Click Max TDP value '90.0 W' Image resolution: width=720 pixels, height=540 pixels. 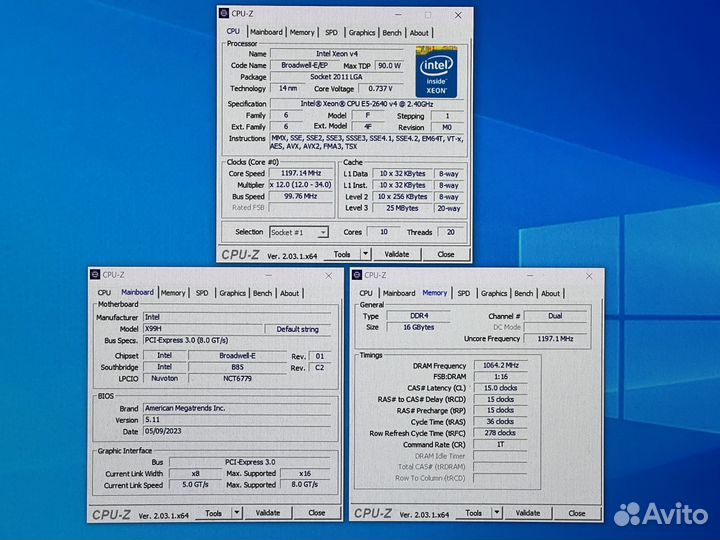tap(389, 66)
